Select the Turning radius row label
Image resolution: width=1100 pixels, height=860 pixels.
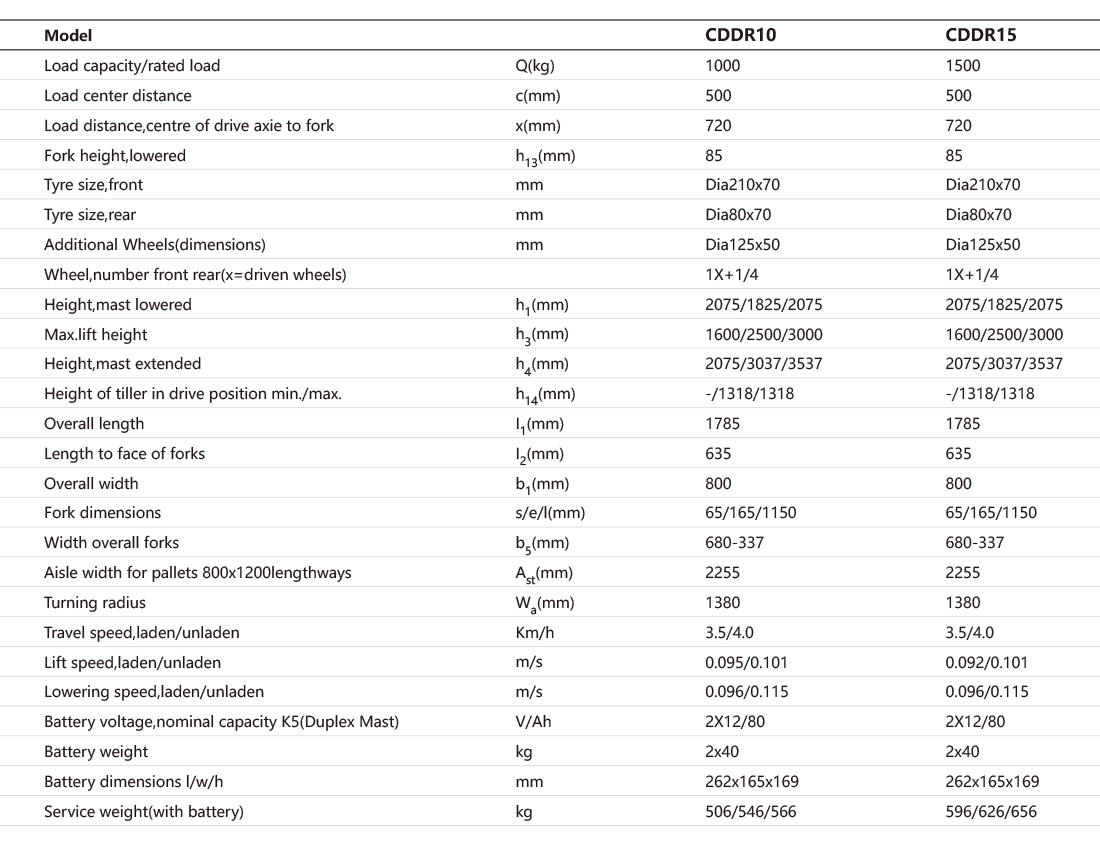point(95,603)
